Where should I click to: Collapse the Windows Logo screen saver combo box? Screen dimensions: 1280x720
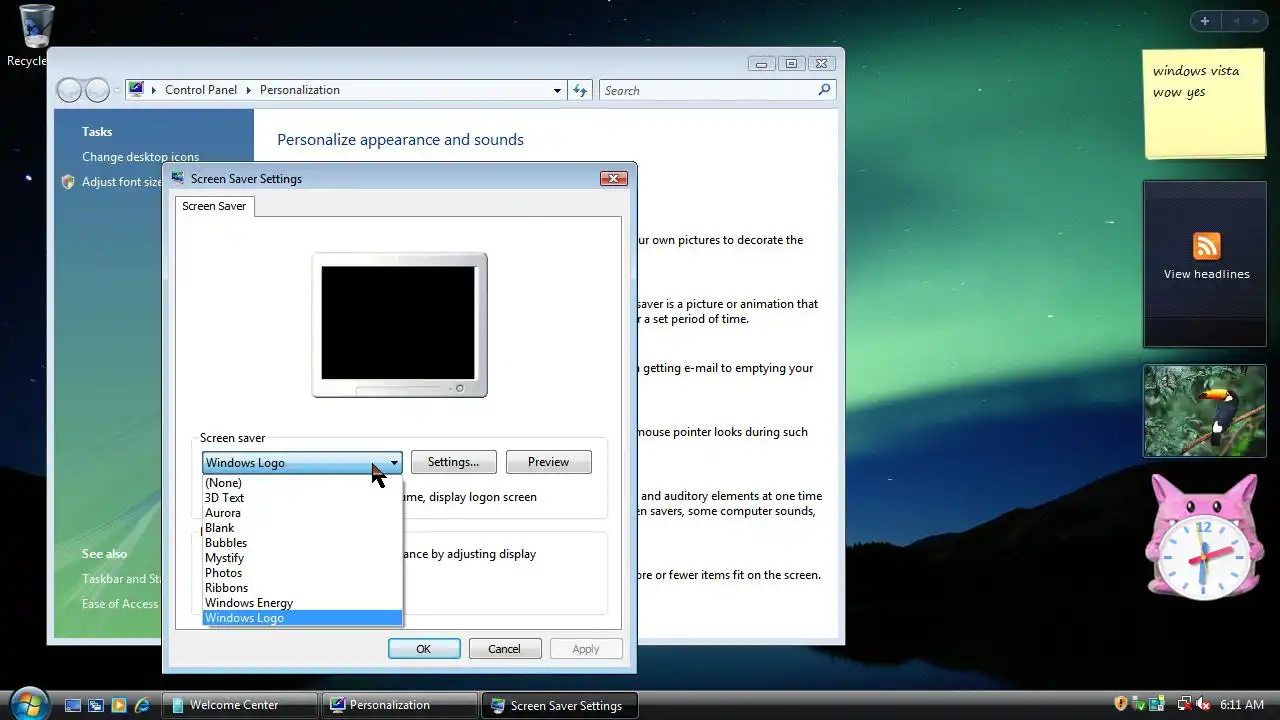394,462
